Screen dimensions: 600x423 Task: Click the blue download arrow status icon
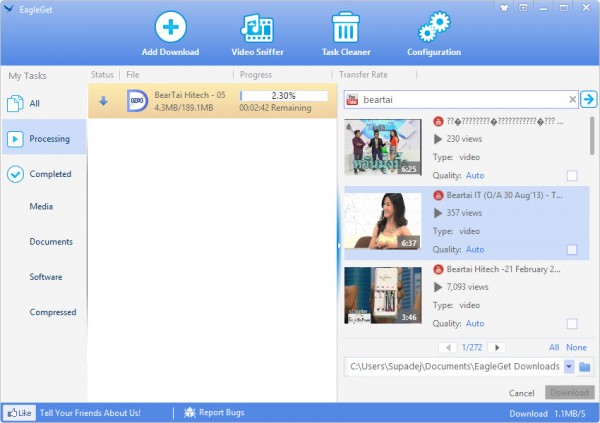(x=103, y=101)
